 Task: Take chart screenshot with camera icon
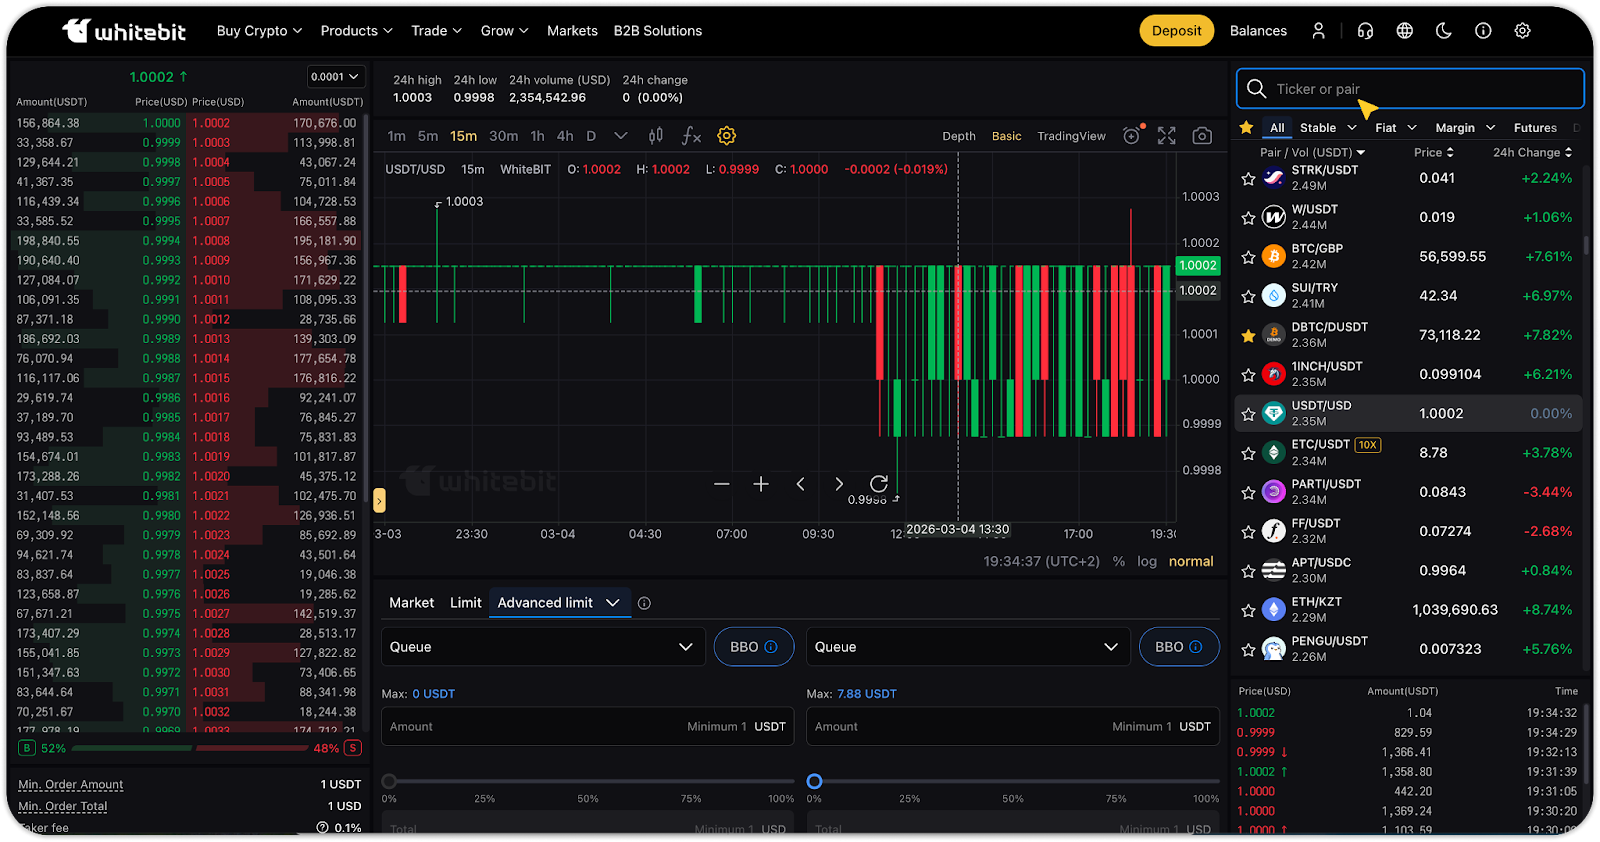point(1202,136)
